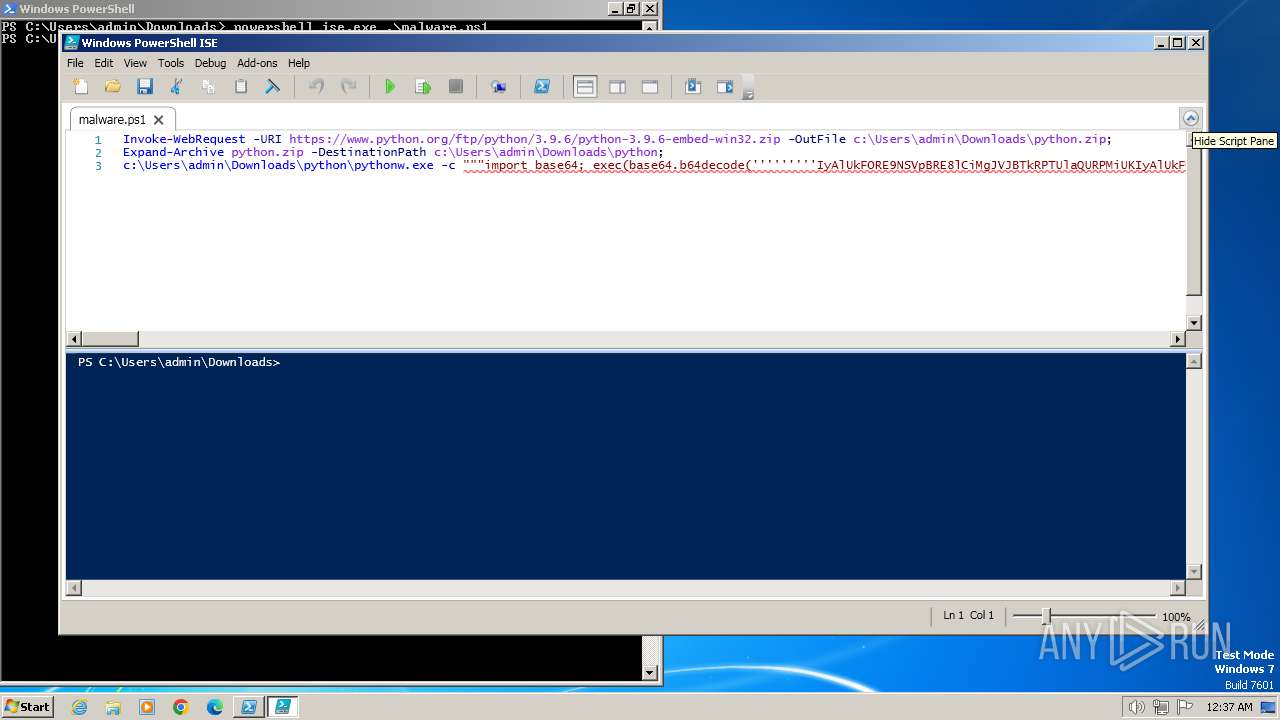Screen dimensions: 1280x720
Task: Open Windows Explorer from taskbar
Action: tap(113, 707)
